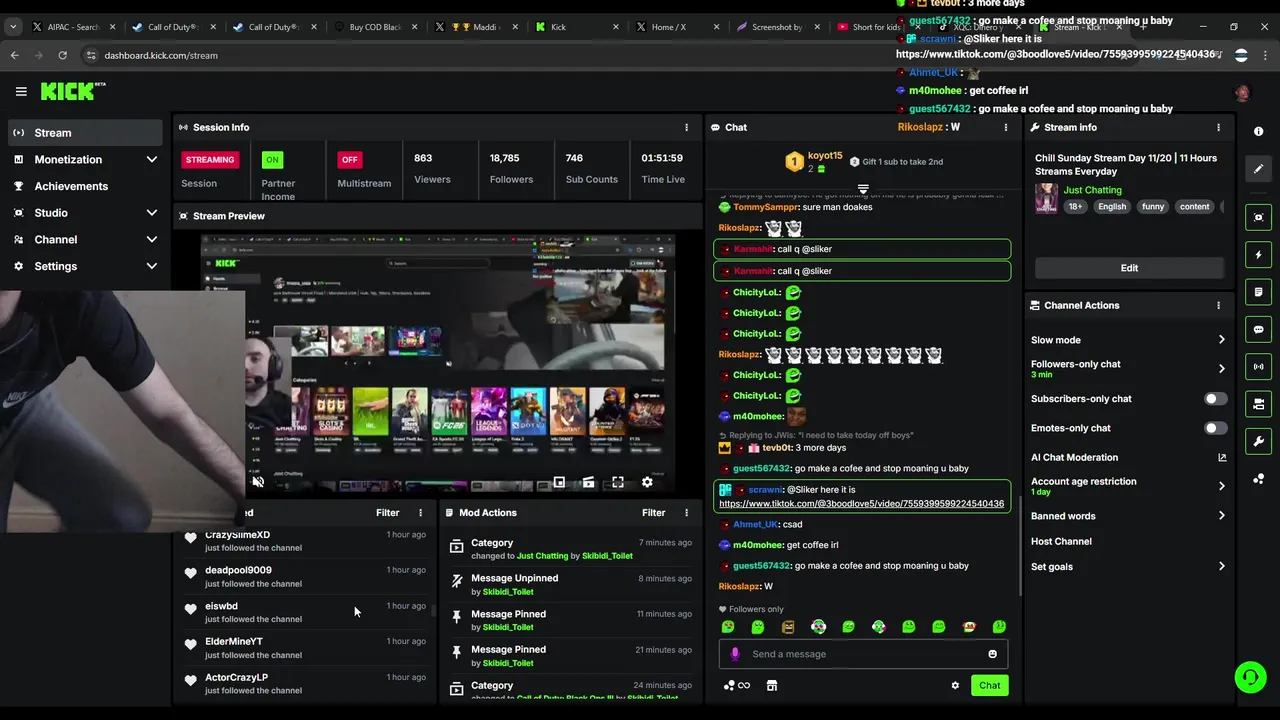This screenshot has height=720, width=1280.
Task: Open the gift shop icon below chat
Action: [x=772, y=685]
